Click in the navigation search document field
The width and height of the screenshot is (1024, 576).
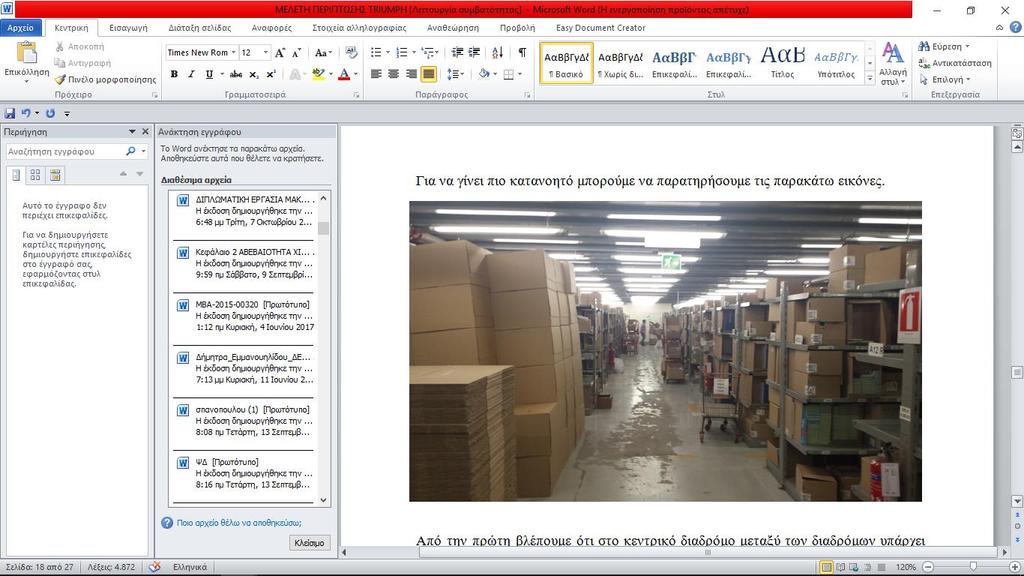pos(65,151)
